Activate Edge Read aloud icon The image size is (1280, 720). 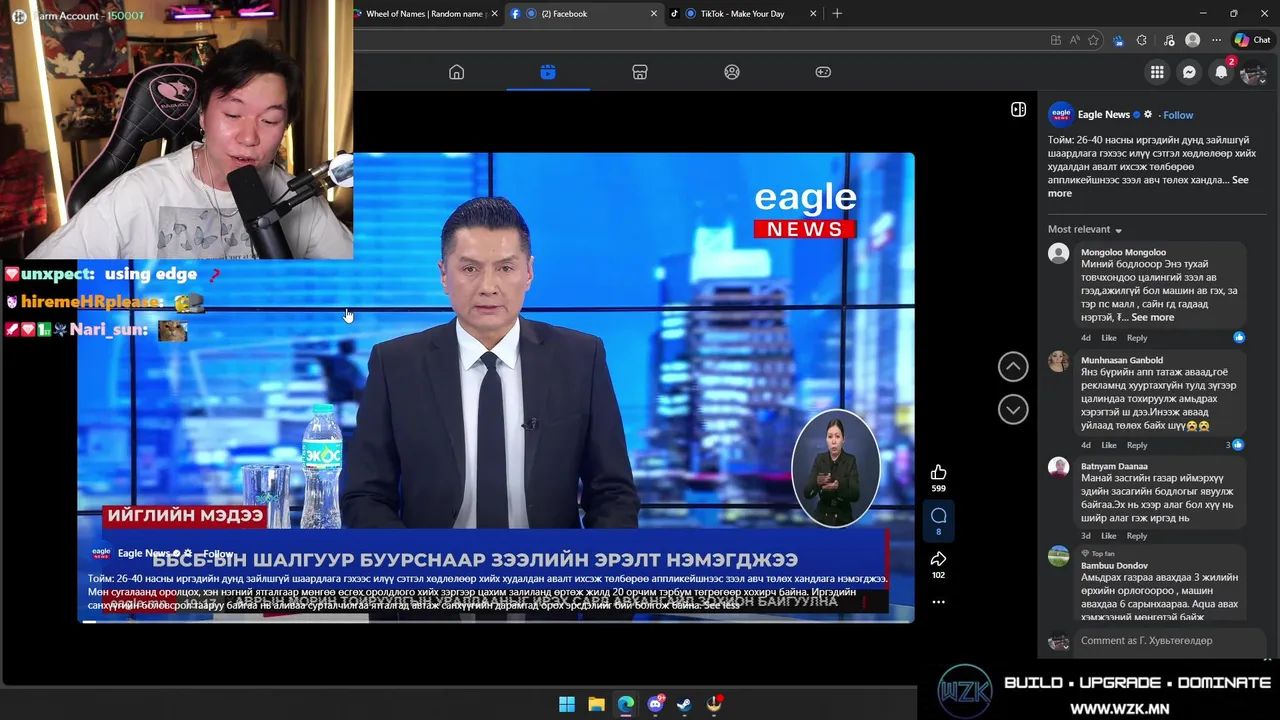click(x=1075, y=40)
